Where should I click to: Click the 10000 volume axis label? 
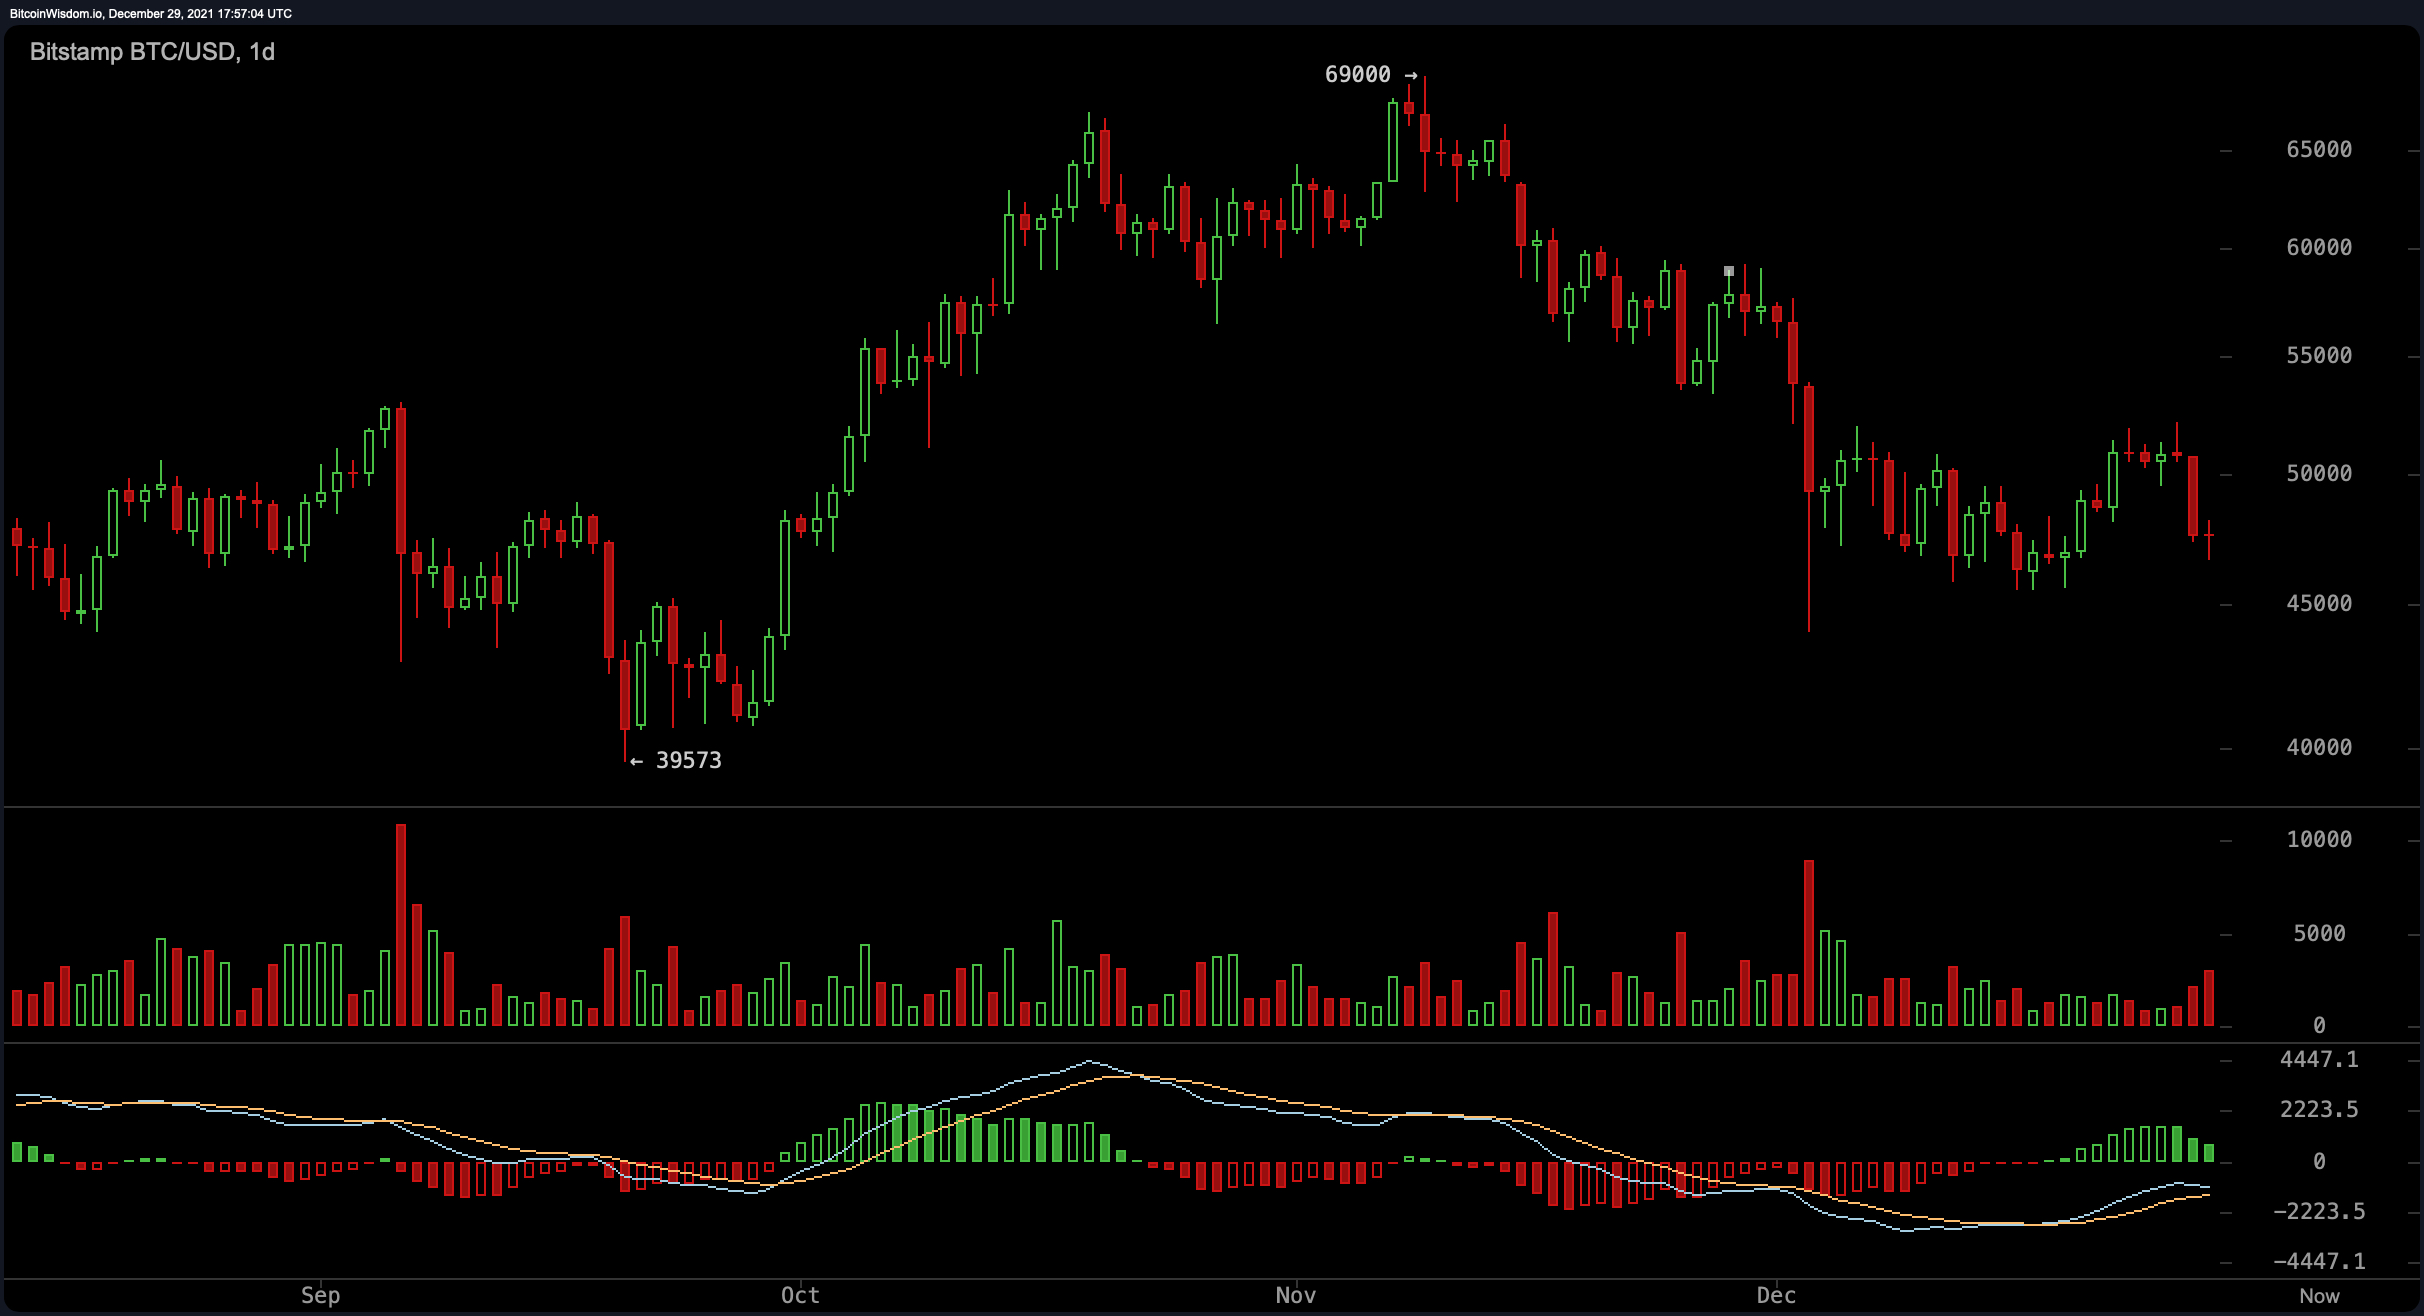pyautogui.click(x=2319, y=840)
